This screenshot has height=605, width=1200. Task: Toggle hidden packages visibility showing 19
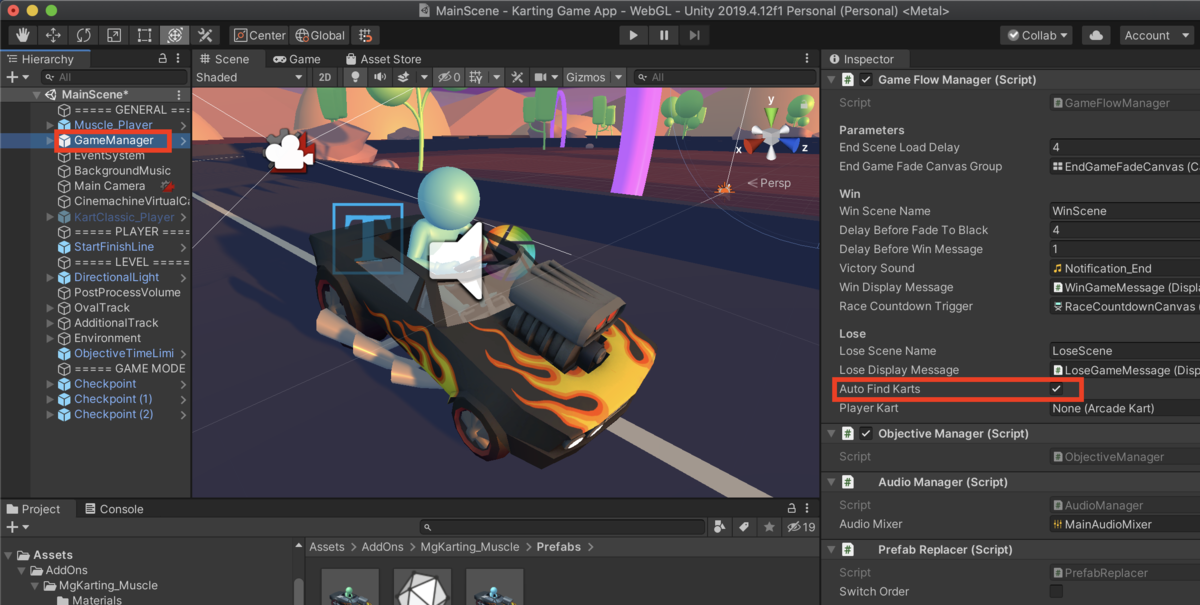pos(801,527)
